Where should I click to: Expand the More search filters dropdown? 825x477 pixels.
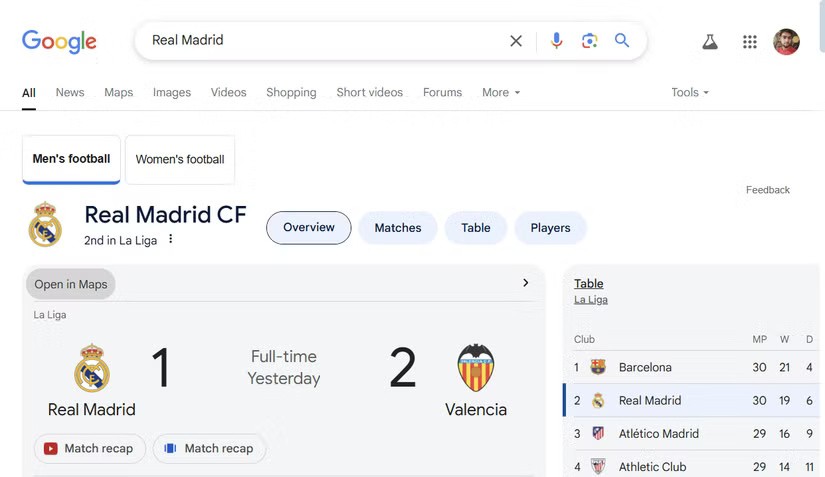(x=501, y=93)
